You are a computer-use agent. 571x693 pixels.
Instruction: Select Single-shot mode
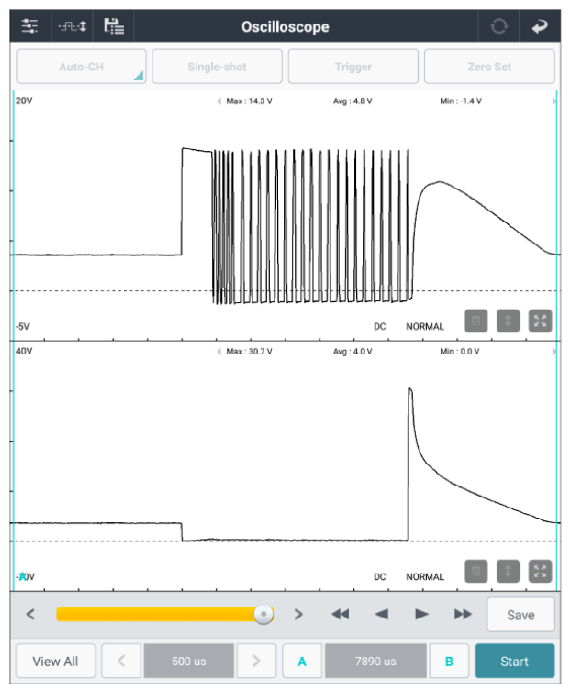coord(217,66)
